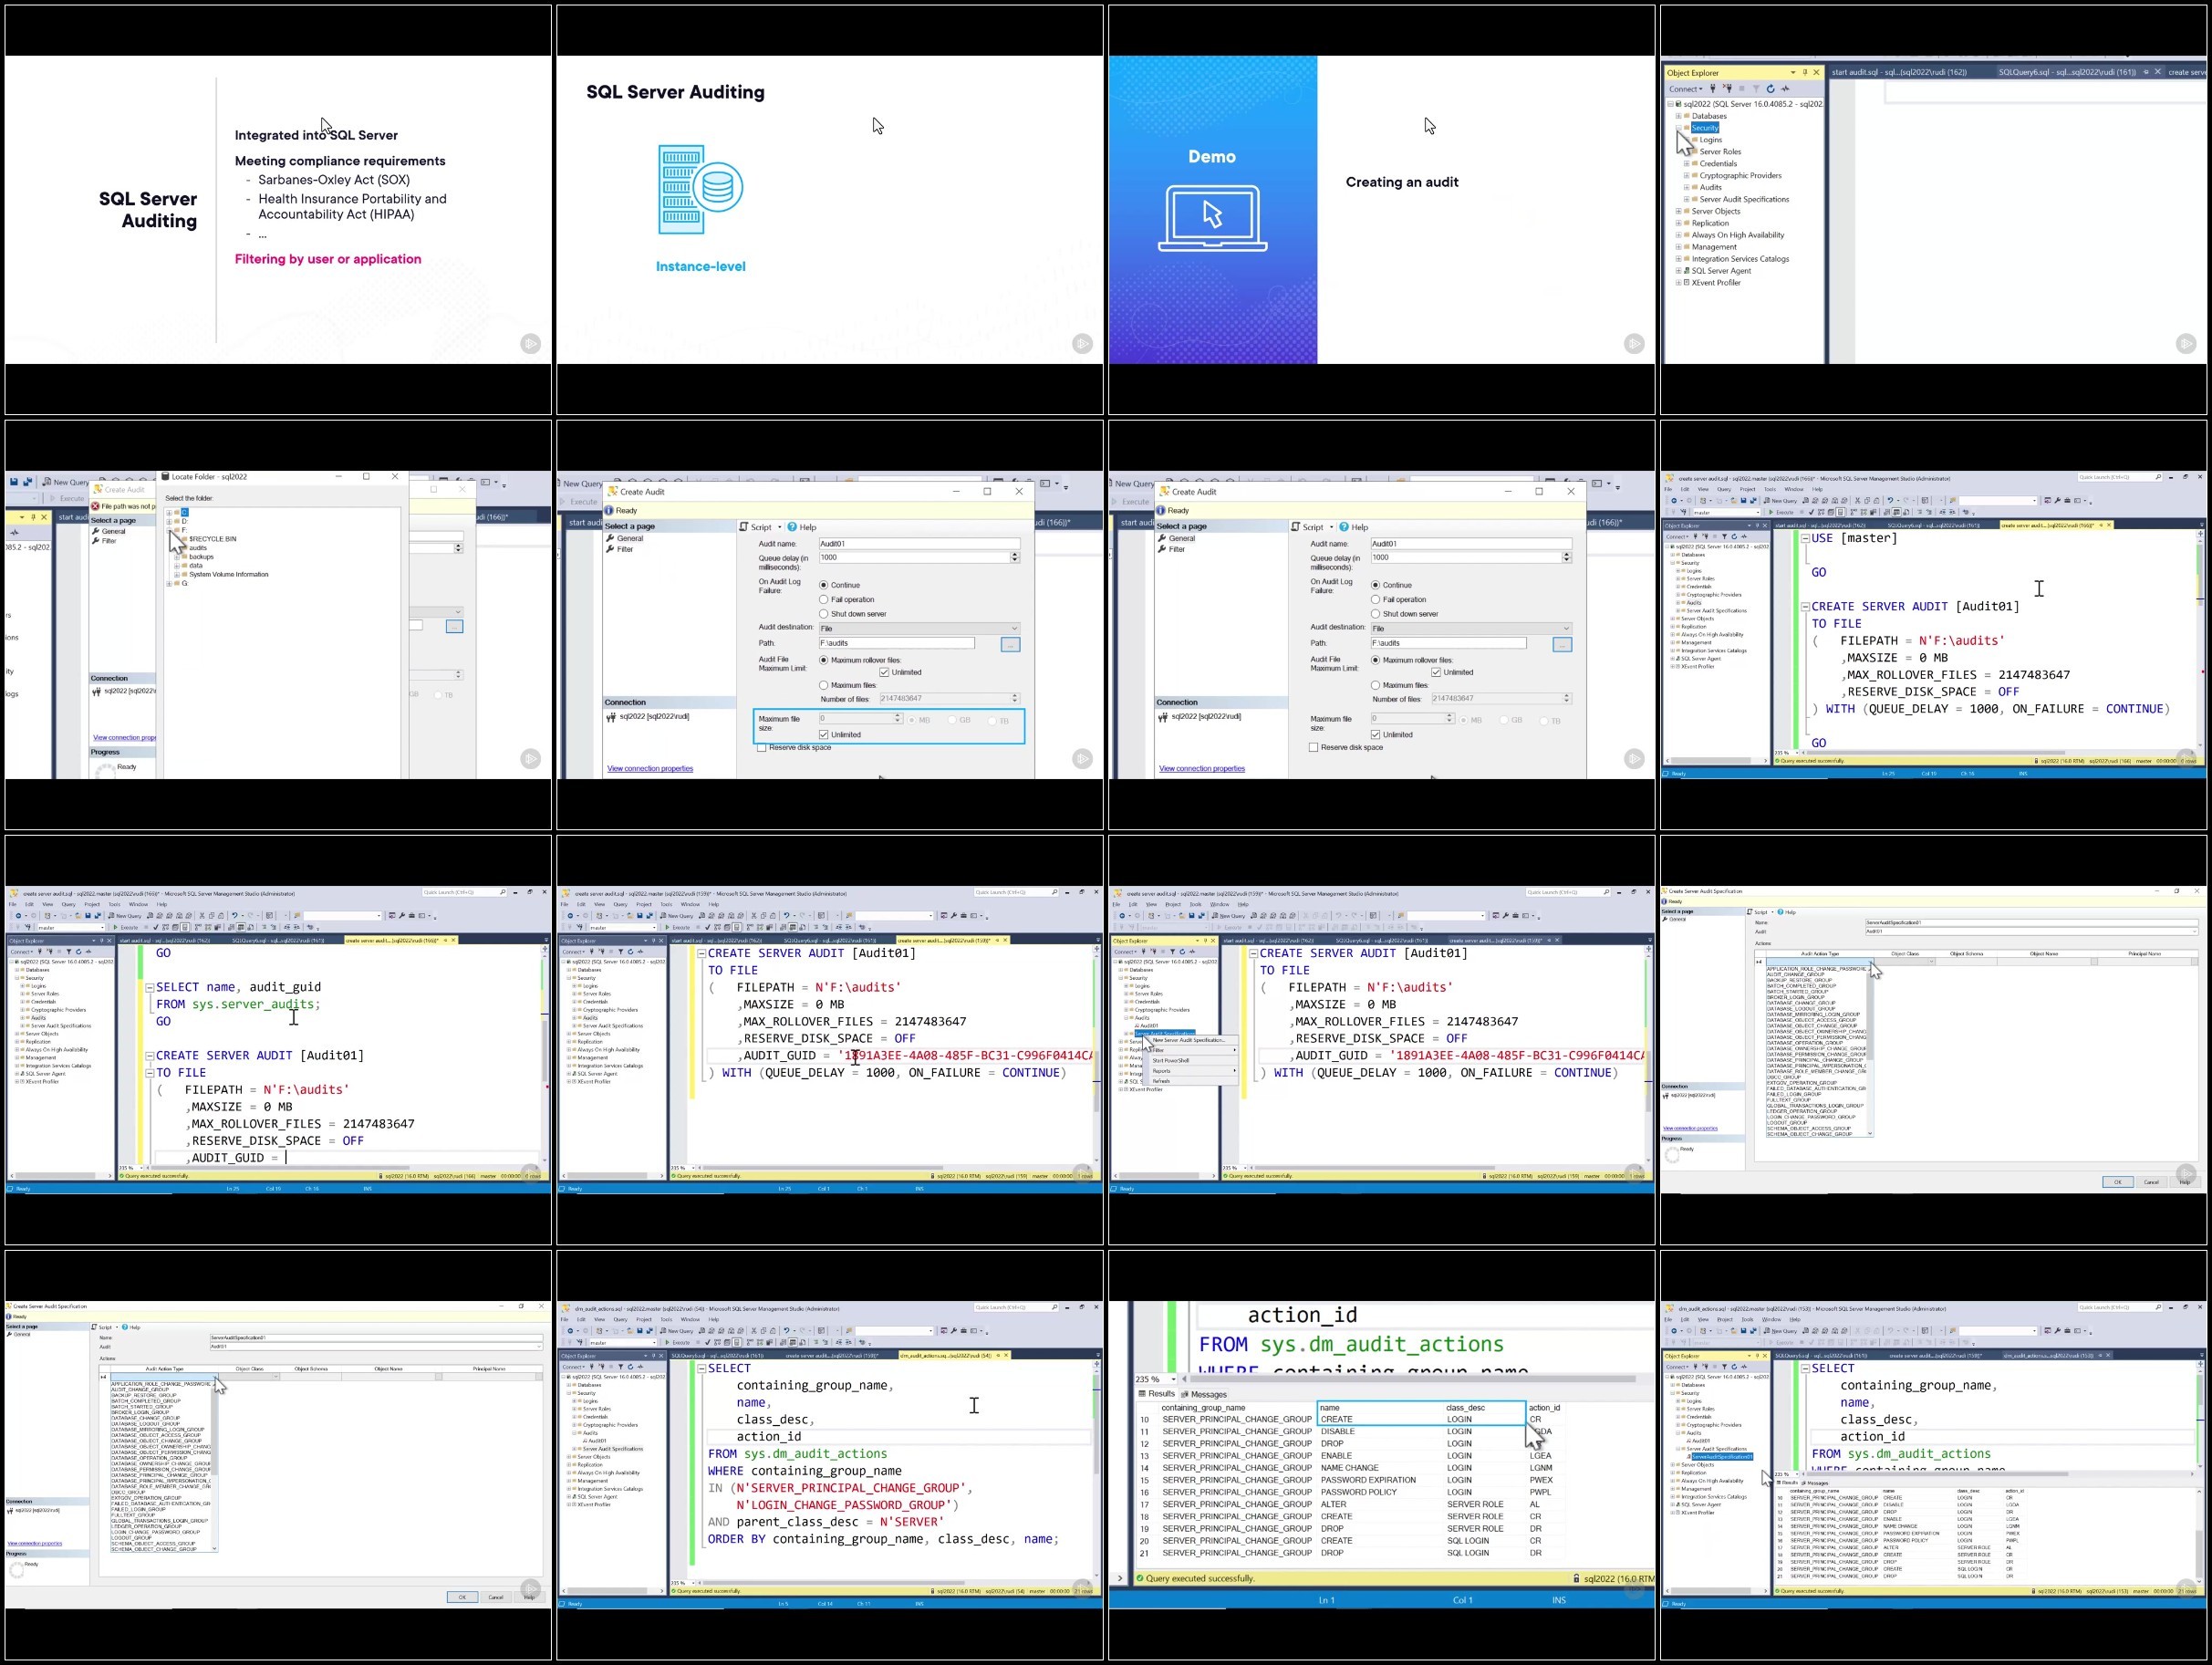Image resolution: width=2212 pixels, height=1665 pixels.
Task: Select Continue radio in highlighted Create Audit dialog
Action: coord(824,585)
